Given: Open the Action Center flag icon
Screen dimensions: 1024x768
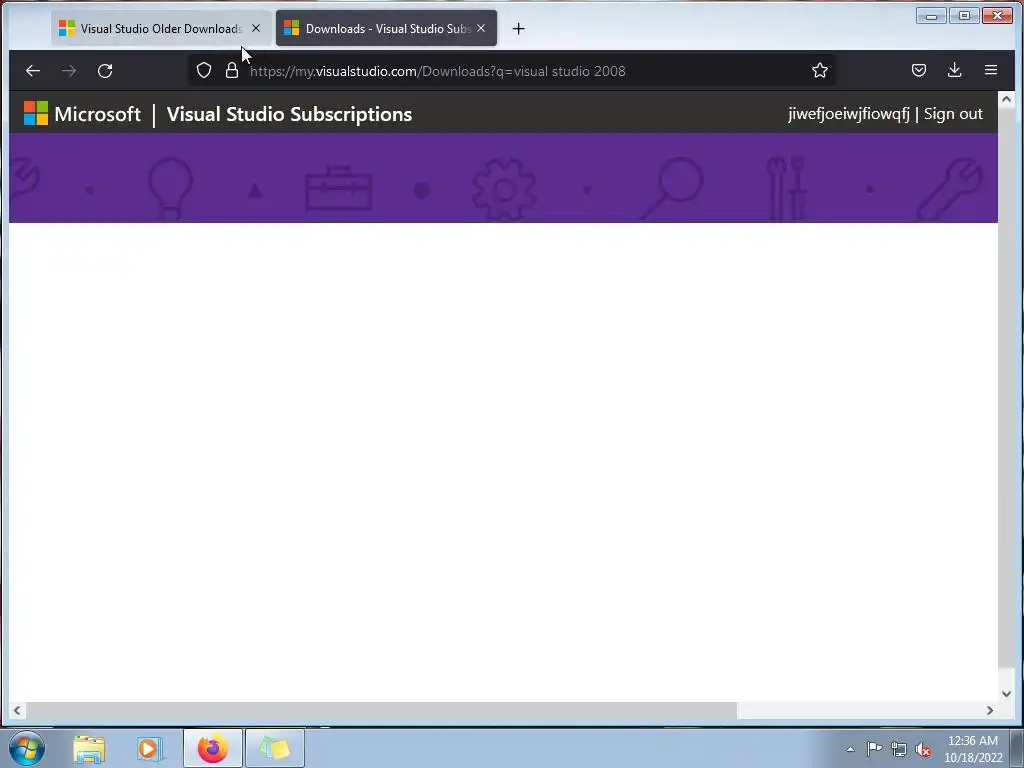Looking at the screenshot, I should tap(874, 749).
